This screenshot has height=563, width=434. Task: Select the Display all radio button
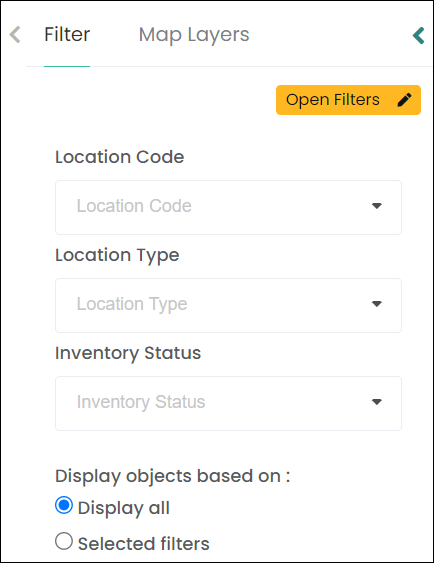[64, 506]
